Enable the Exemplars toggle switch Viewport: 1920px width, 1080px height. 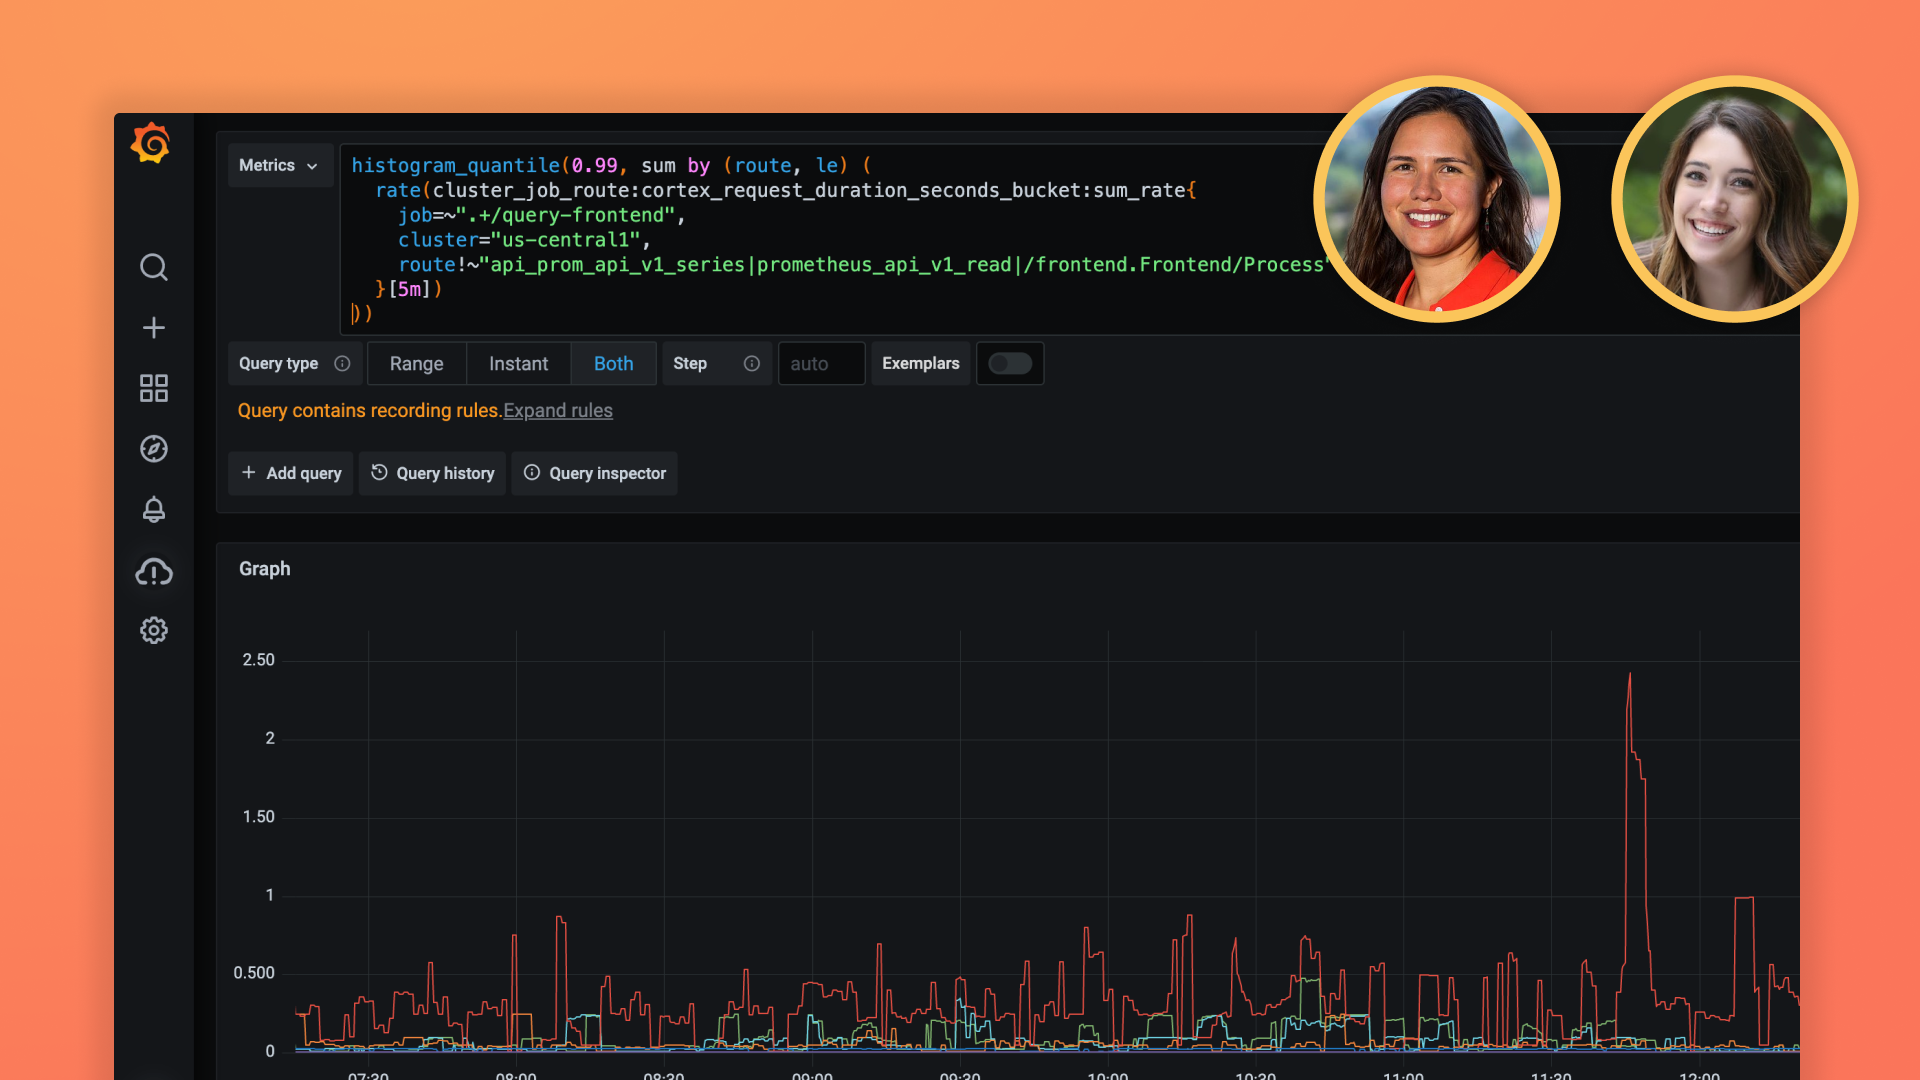1010,363
